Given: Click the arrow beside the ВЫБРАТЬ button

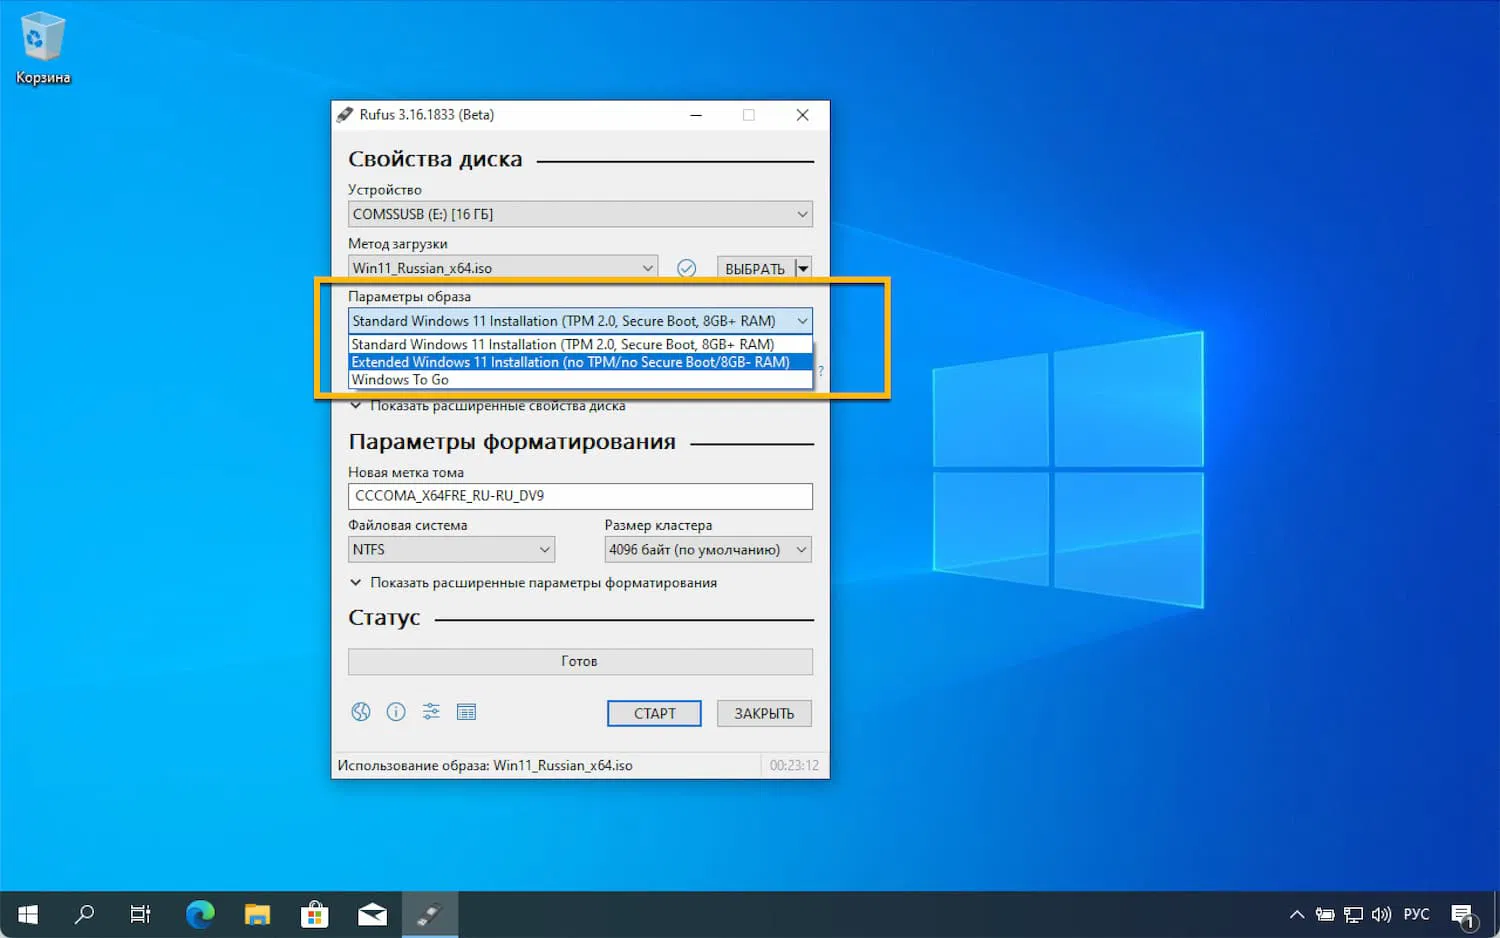Looking at the screenshot, I should [803, 268].
